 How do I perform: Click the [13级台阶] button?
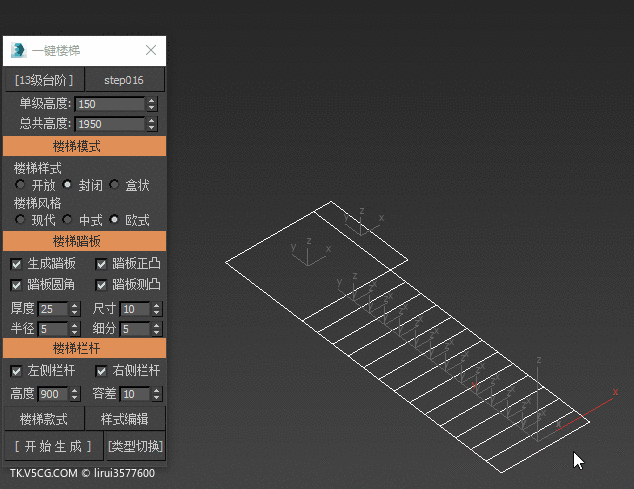click(44, 80)
